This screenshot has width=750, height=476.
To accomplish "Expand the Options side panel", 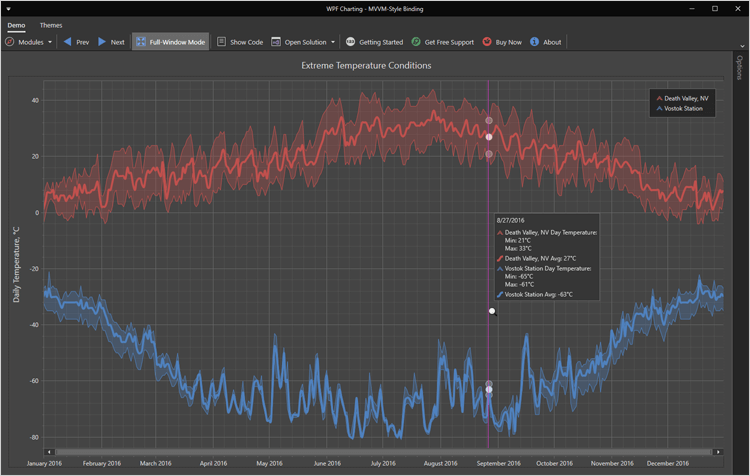I will 739,68.
